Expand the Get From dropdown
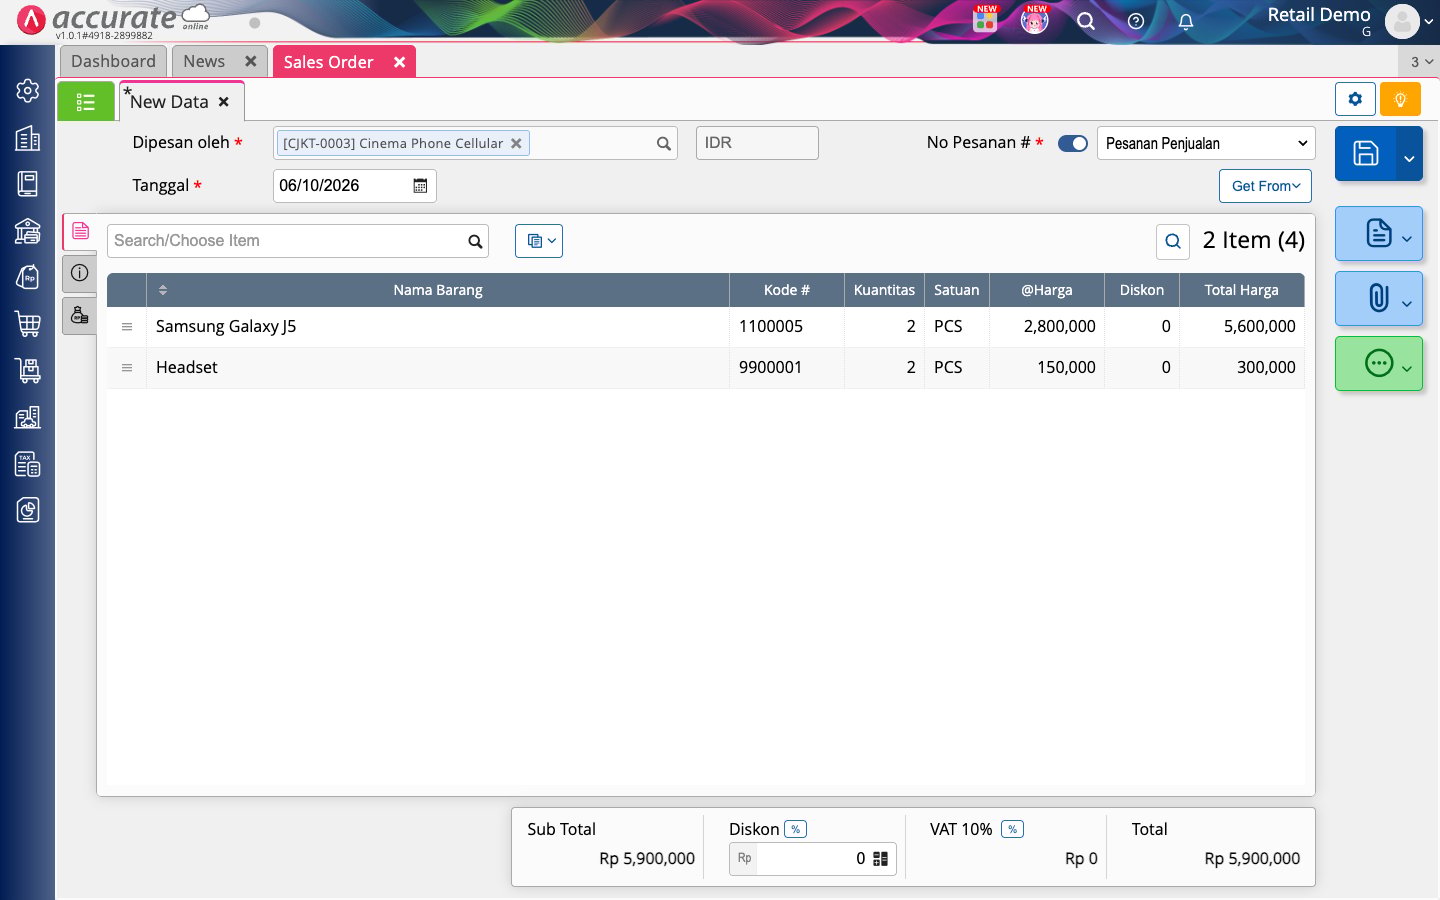The width and height of the screenshot is (1440, 900). [1265, 186]
